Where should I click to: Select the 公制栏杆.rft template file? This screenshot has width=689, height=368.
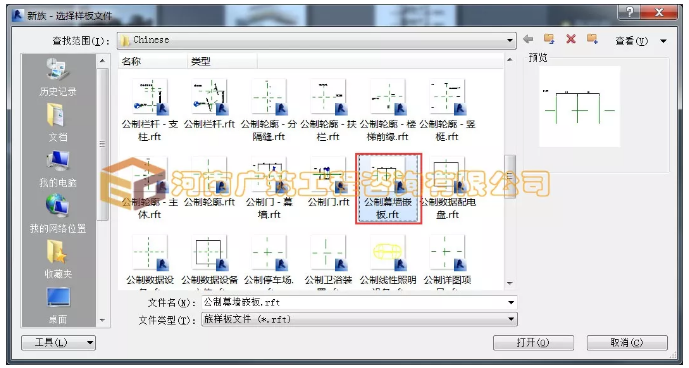(209, 104)
